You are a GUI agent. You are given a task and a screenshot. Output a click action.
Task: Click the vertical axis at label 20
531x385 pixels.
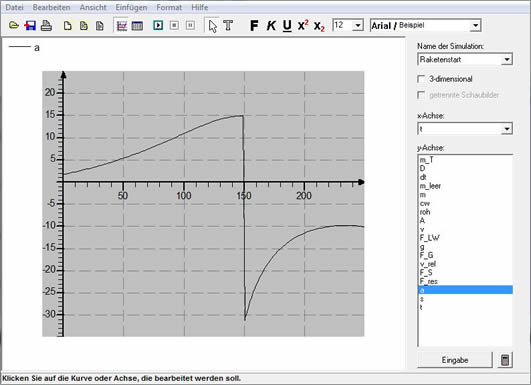click(x=50, y=92)
